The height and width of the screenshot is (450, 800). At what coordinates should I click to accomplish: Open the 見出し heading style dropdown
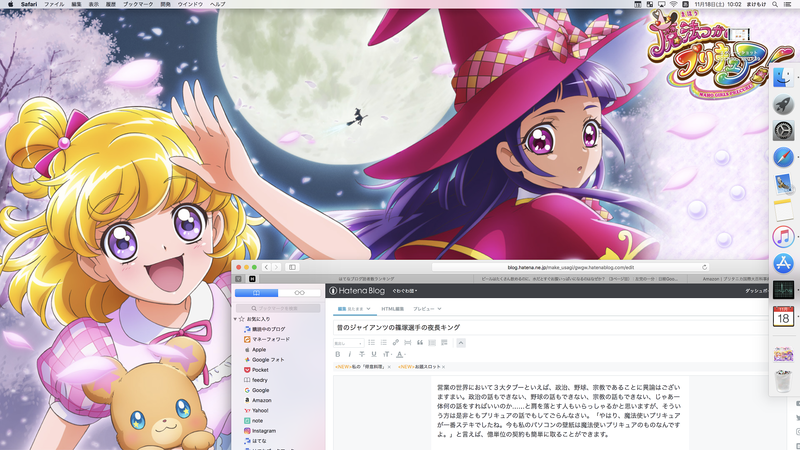[348, 343]
